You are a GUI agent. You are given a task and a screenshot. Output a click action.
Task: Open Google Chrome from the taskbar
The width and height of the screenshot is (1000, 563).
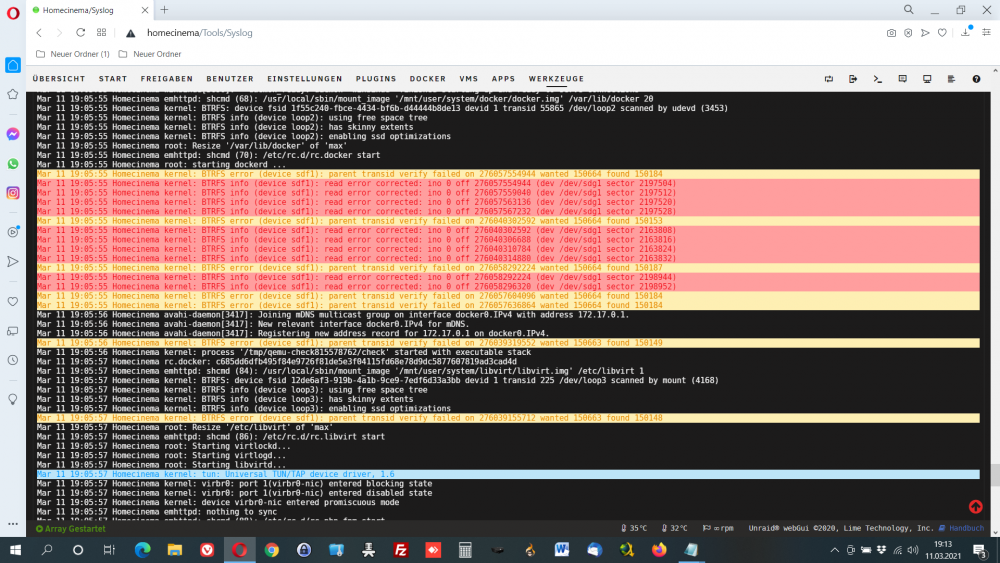272,550
